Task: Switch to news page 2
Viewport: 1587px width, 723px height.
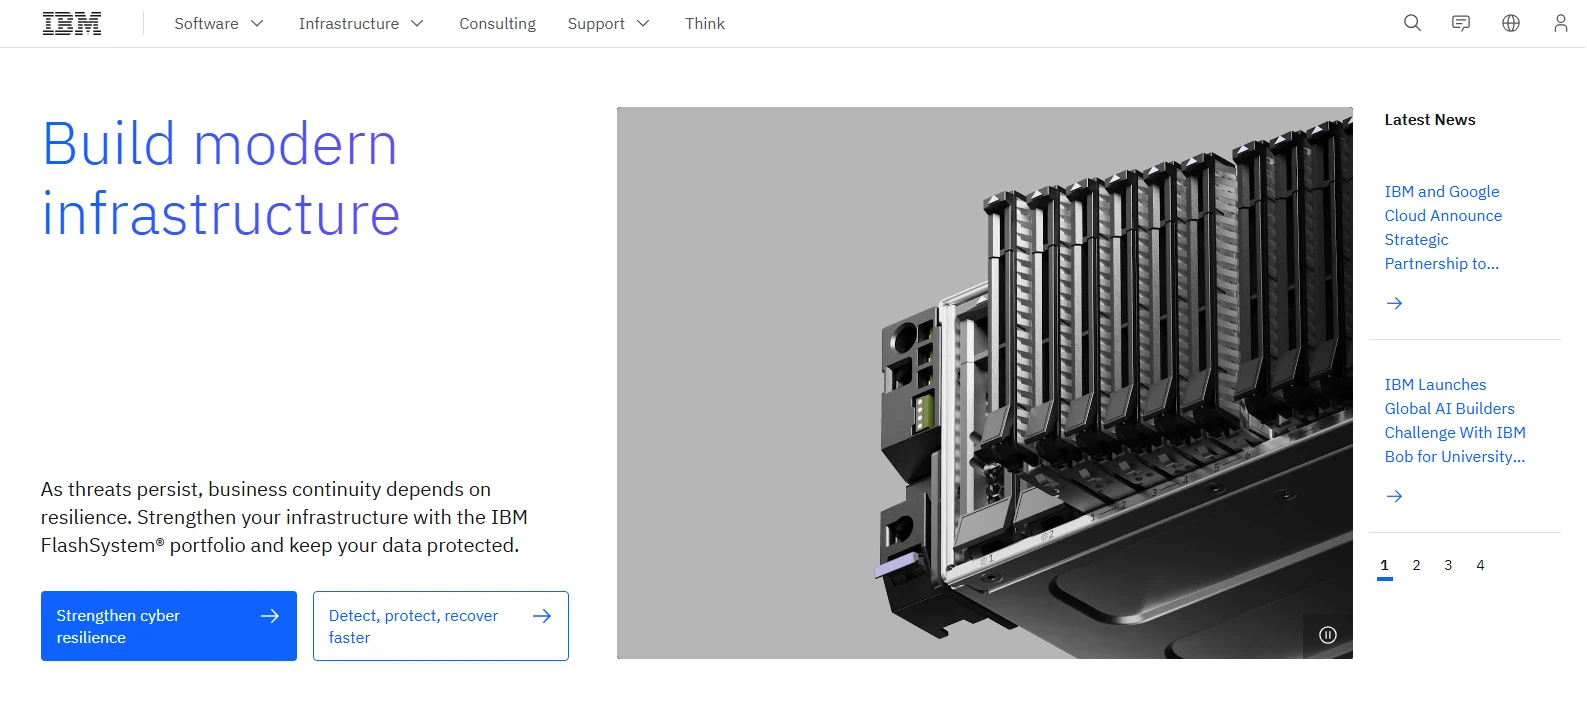Action: (1416, 566)
